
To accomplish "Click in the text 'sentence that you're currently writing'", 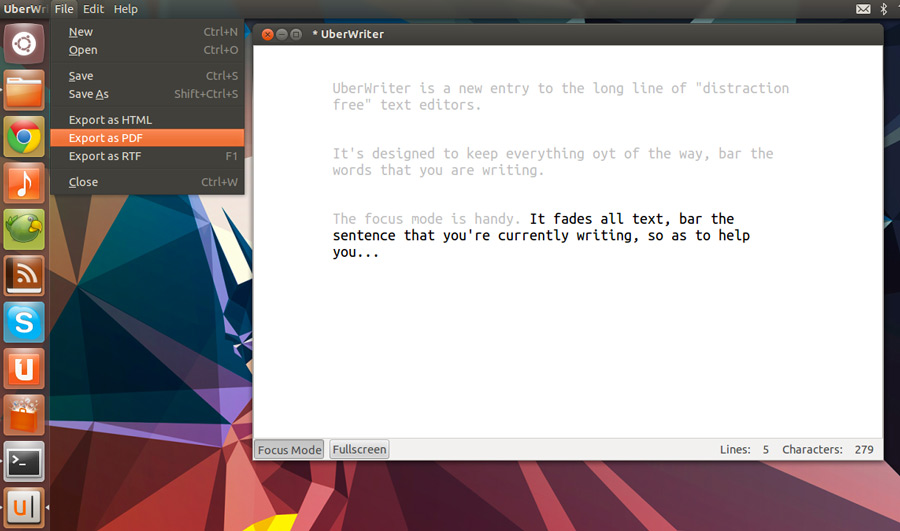I will point(484,235).
